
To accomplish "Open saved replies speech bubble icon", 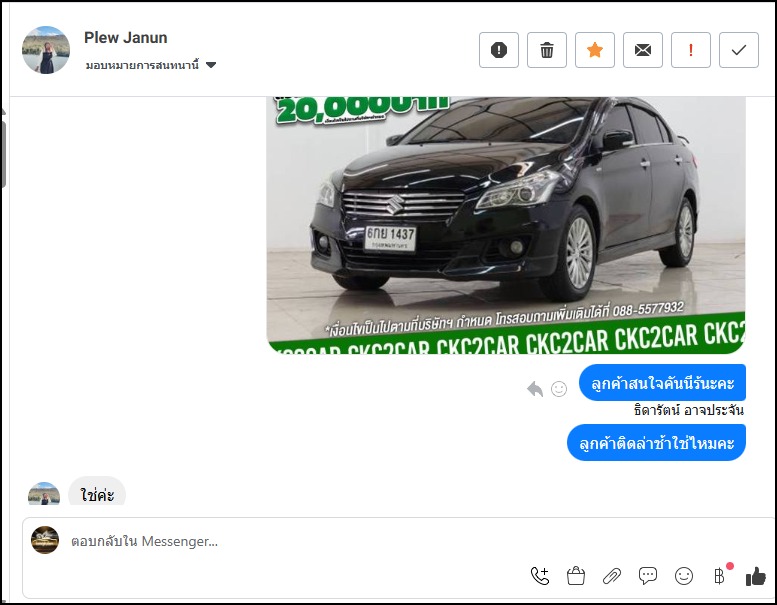I will point(648,576).
